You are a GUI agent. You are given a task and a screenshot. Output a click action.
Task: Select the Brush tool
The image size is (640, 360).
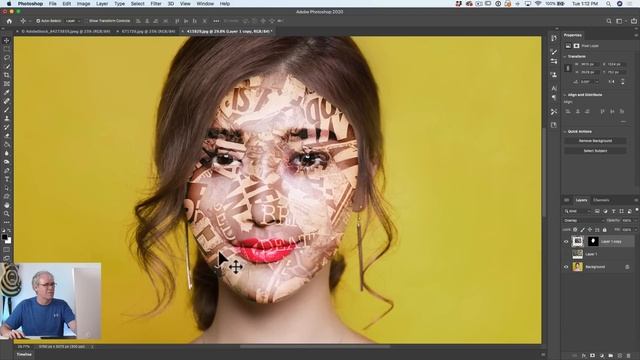7,110
